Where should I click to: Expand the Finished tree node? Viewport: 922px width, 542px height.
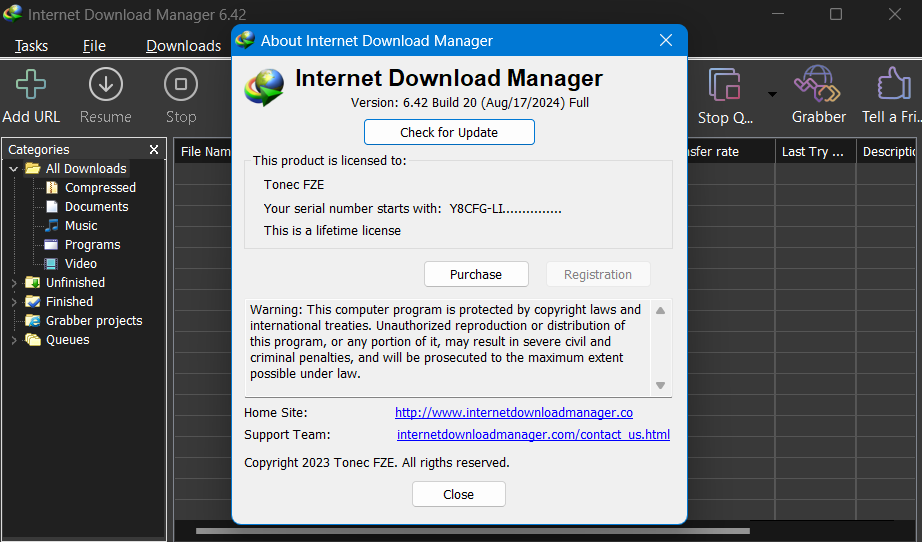(14, 302)
